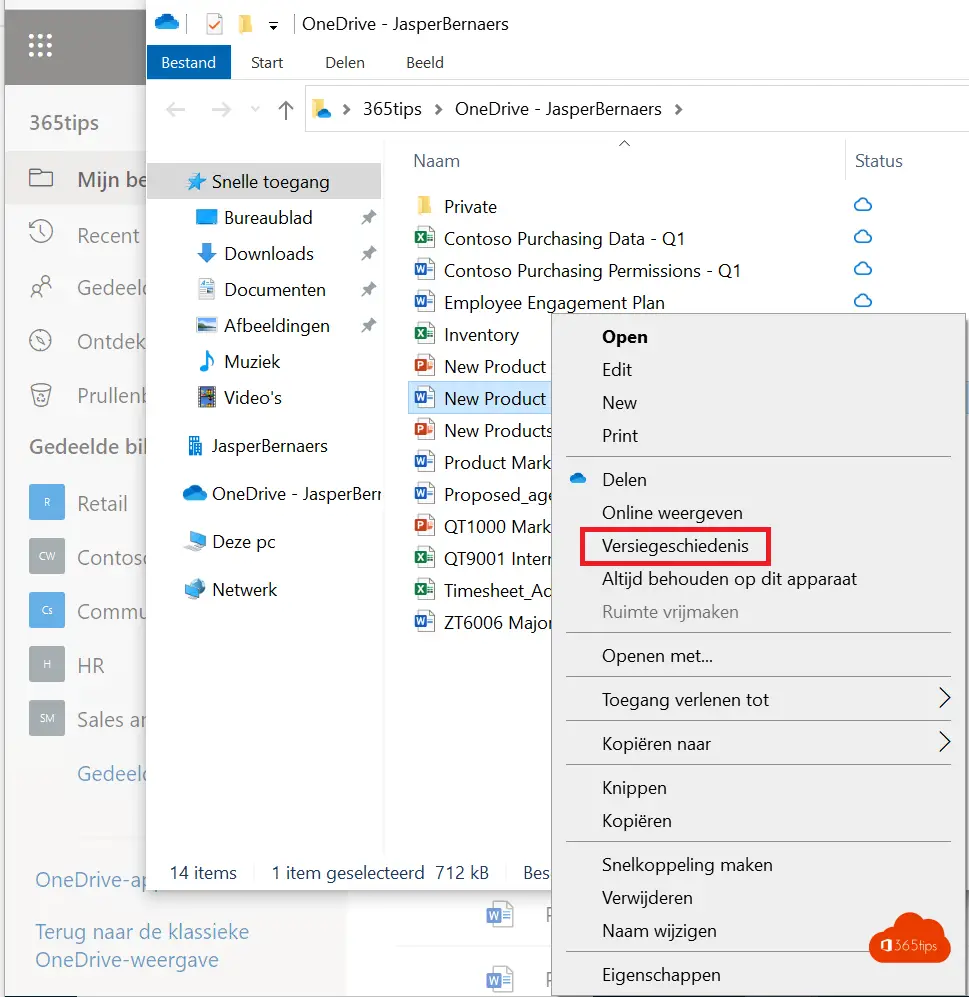The height and width of the screenshot is (997, 969).
Task: Open Downloads in the navigation pane
Action: (x=268, y=254)
